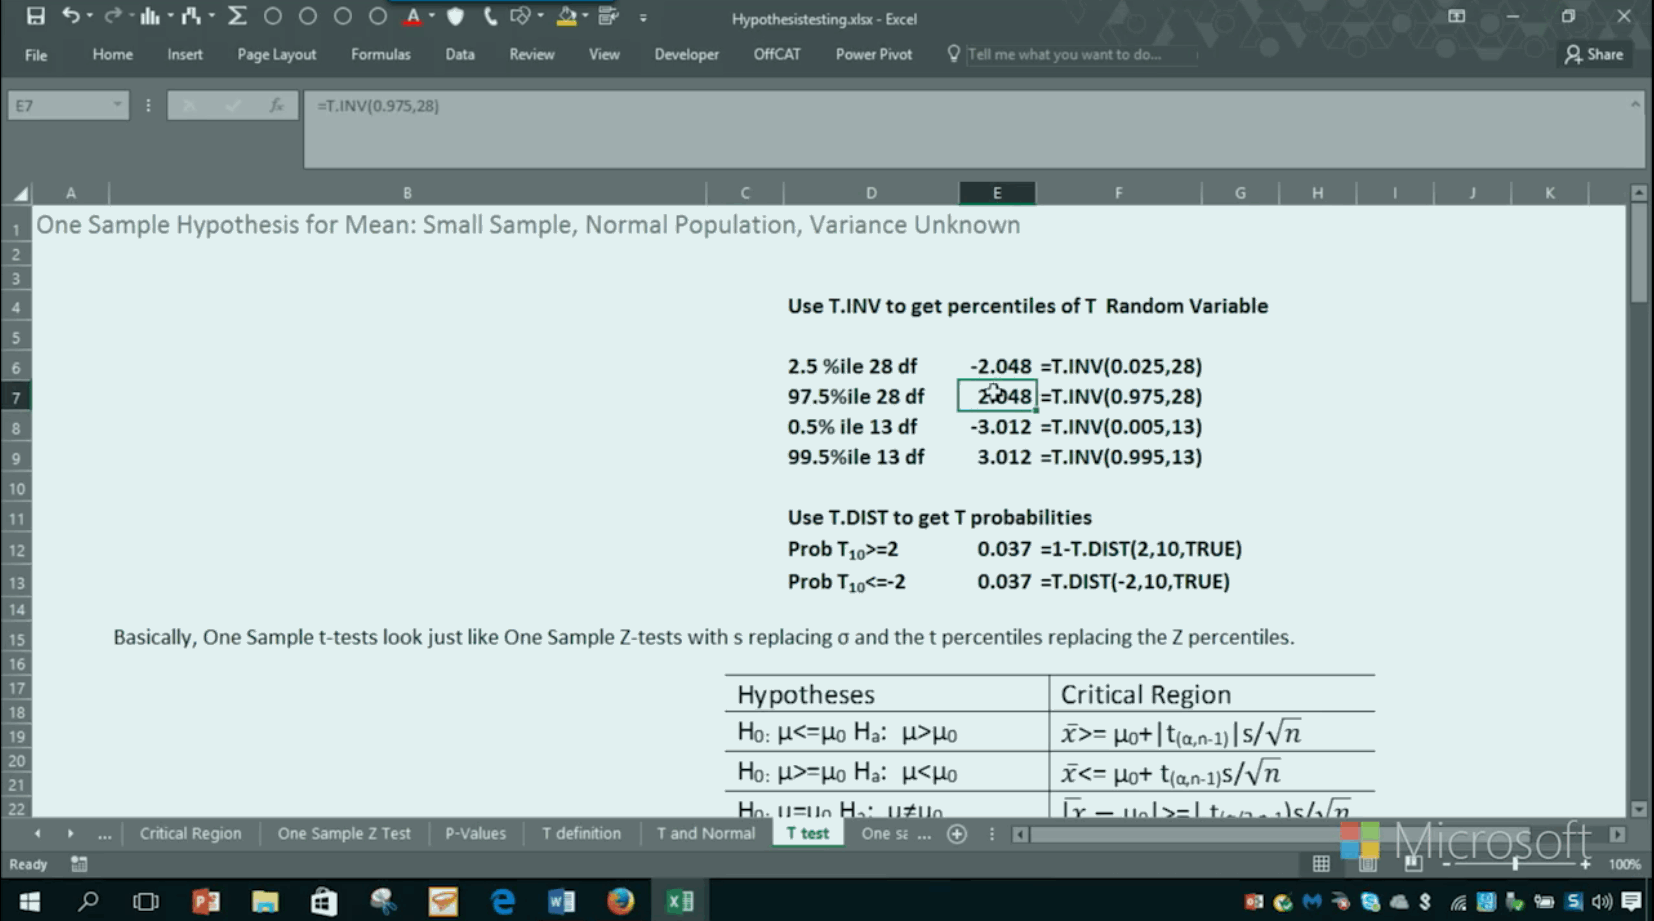
Task: Click the Font Color letter A icon
Action: [412, 17]
